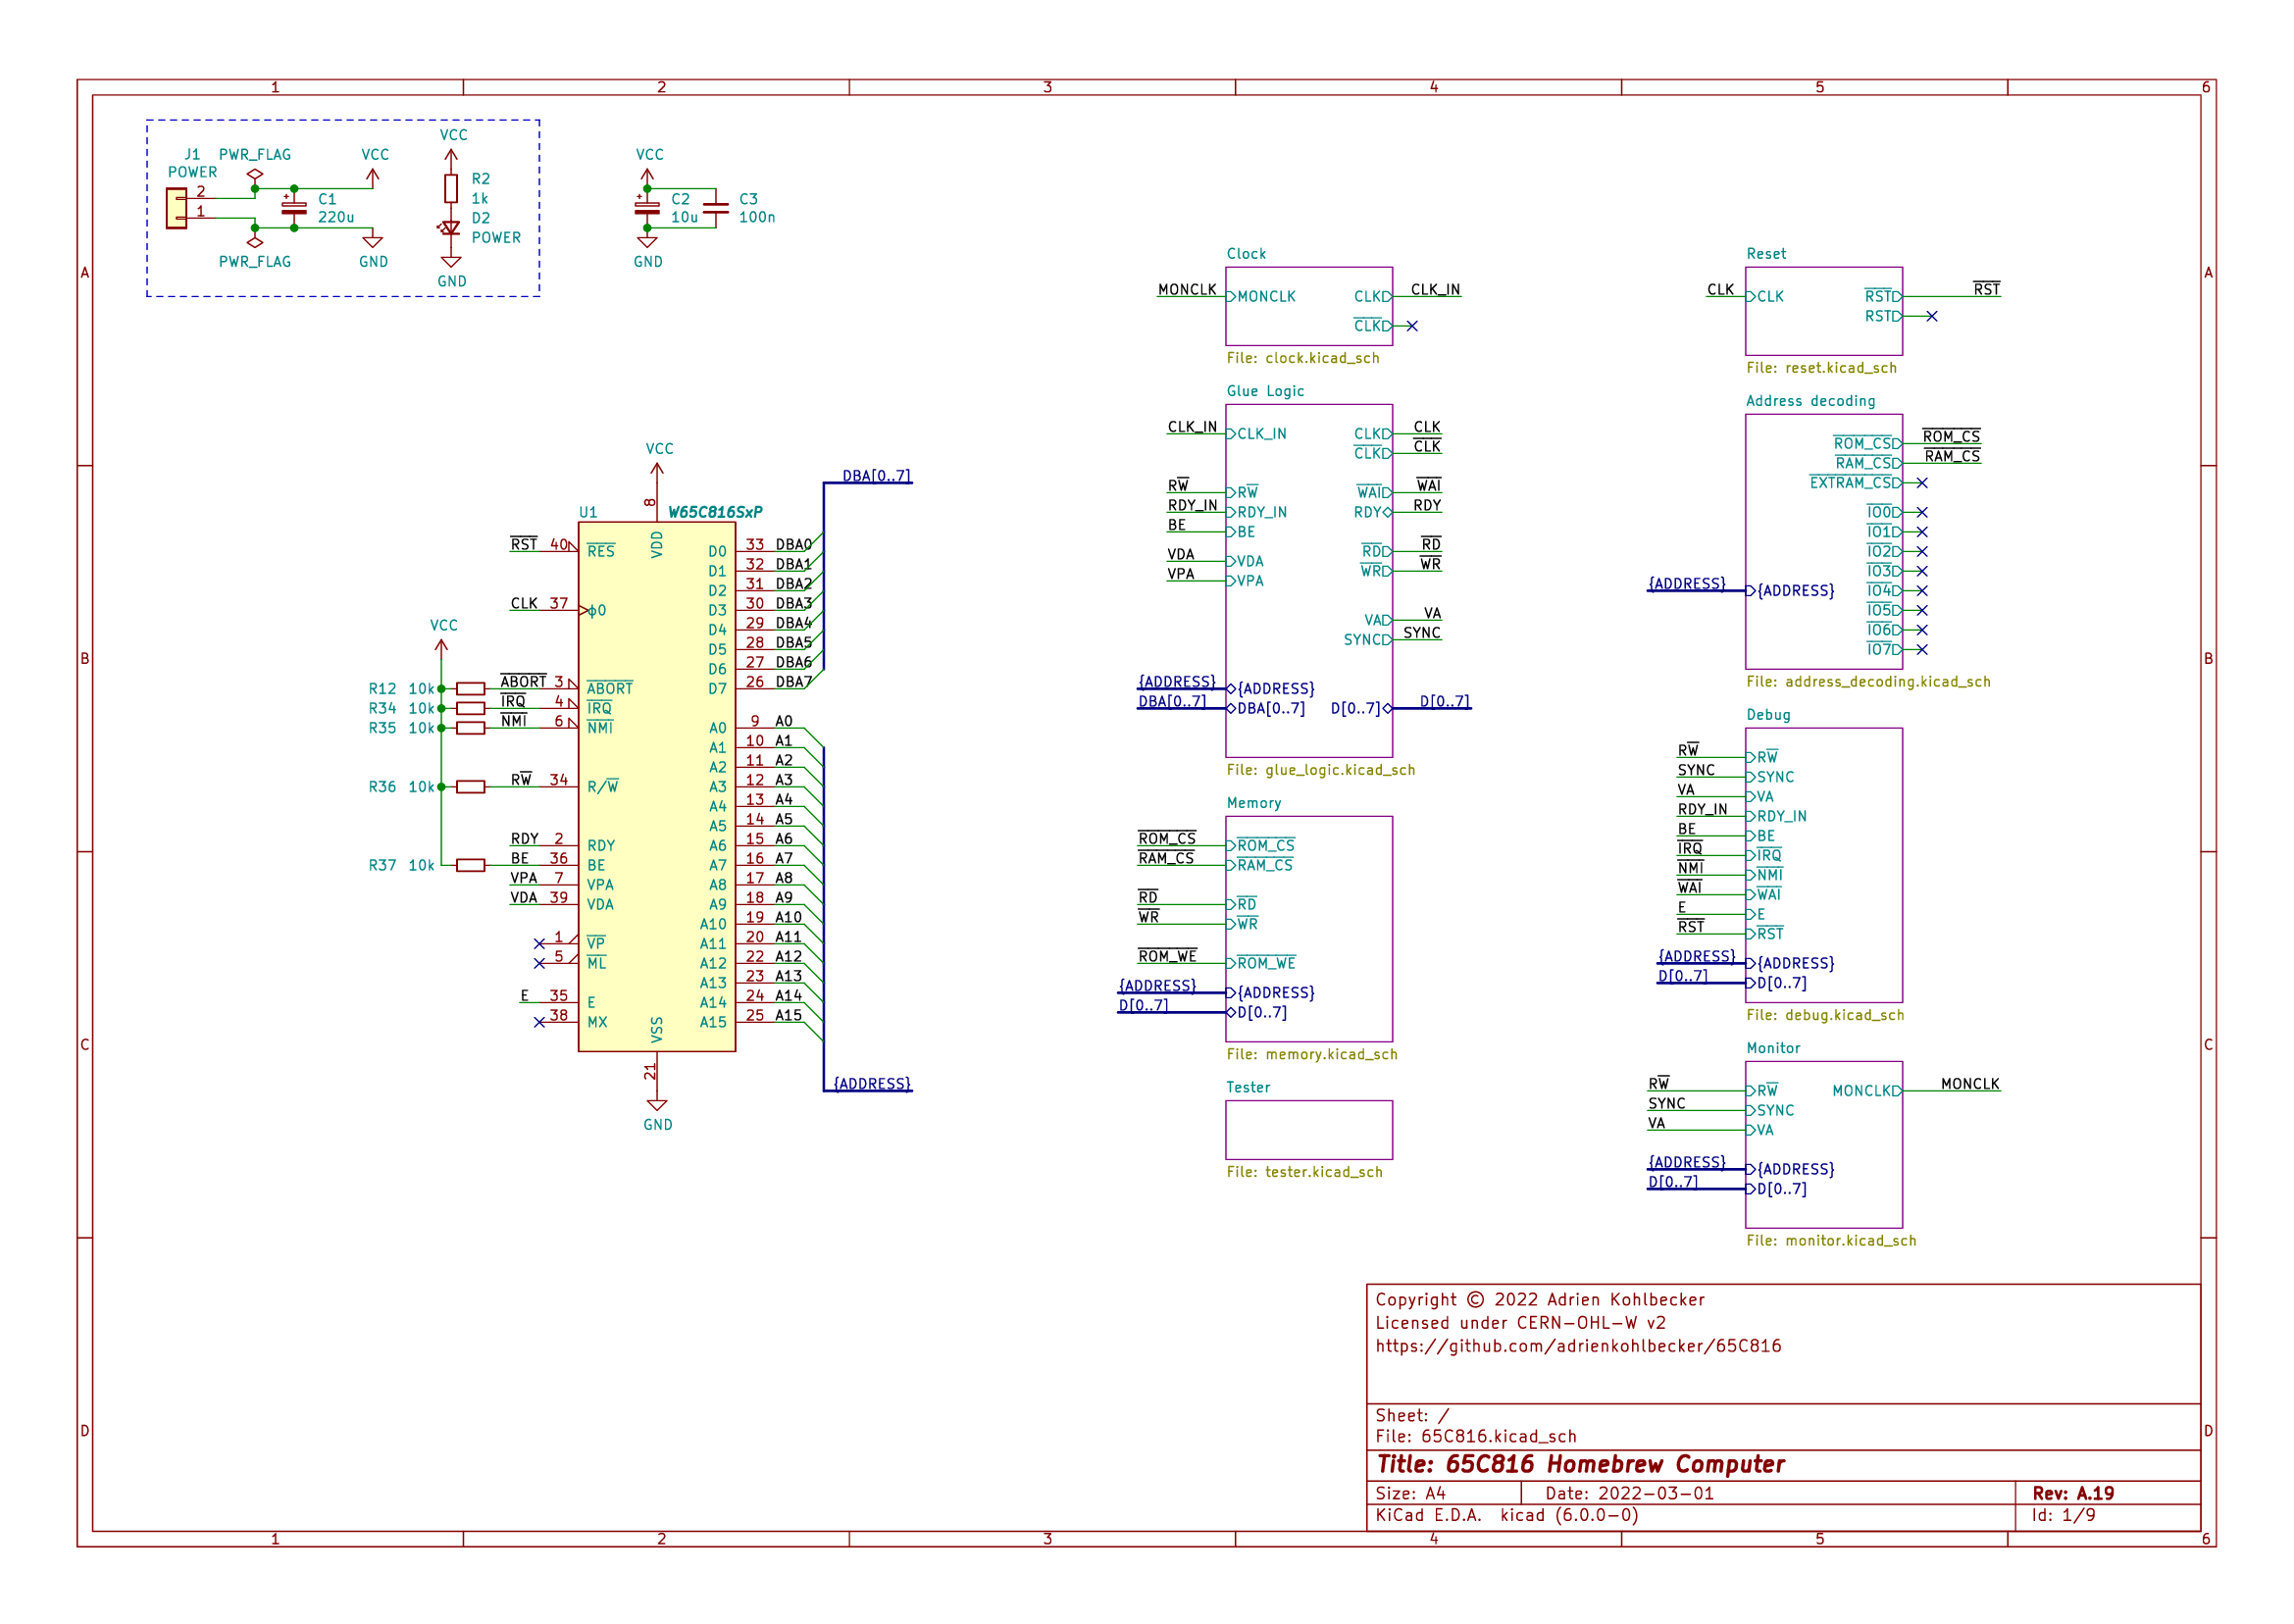Image resolution: width=2294 pixels, height=1624 pixels.
Task: Click the 'Licensed under CERN-OHL-W v2' text
Action: tap(1520, 1322)
